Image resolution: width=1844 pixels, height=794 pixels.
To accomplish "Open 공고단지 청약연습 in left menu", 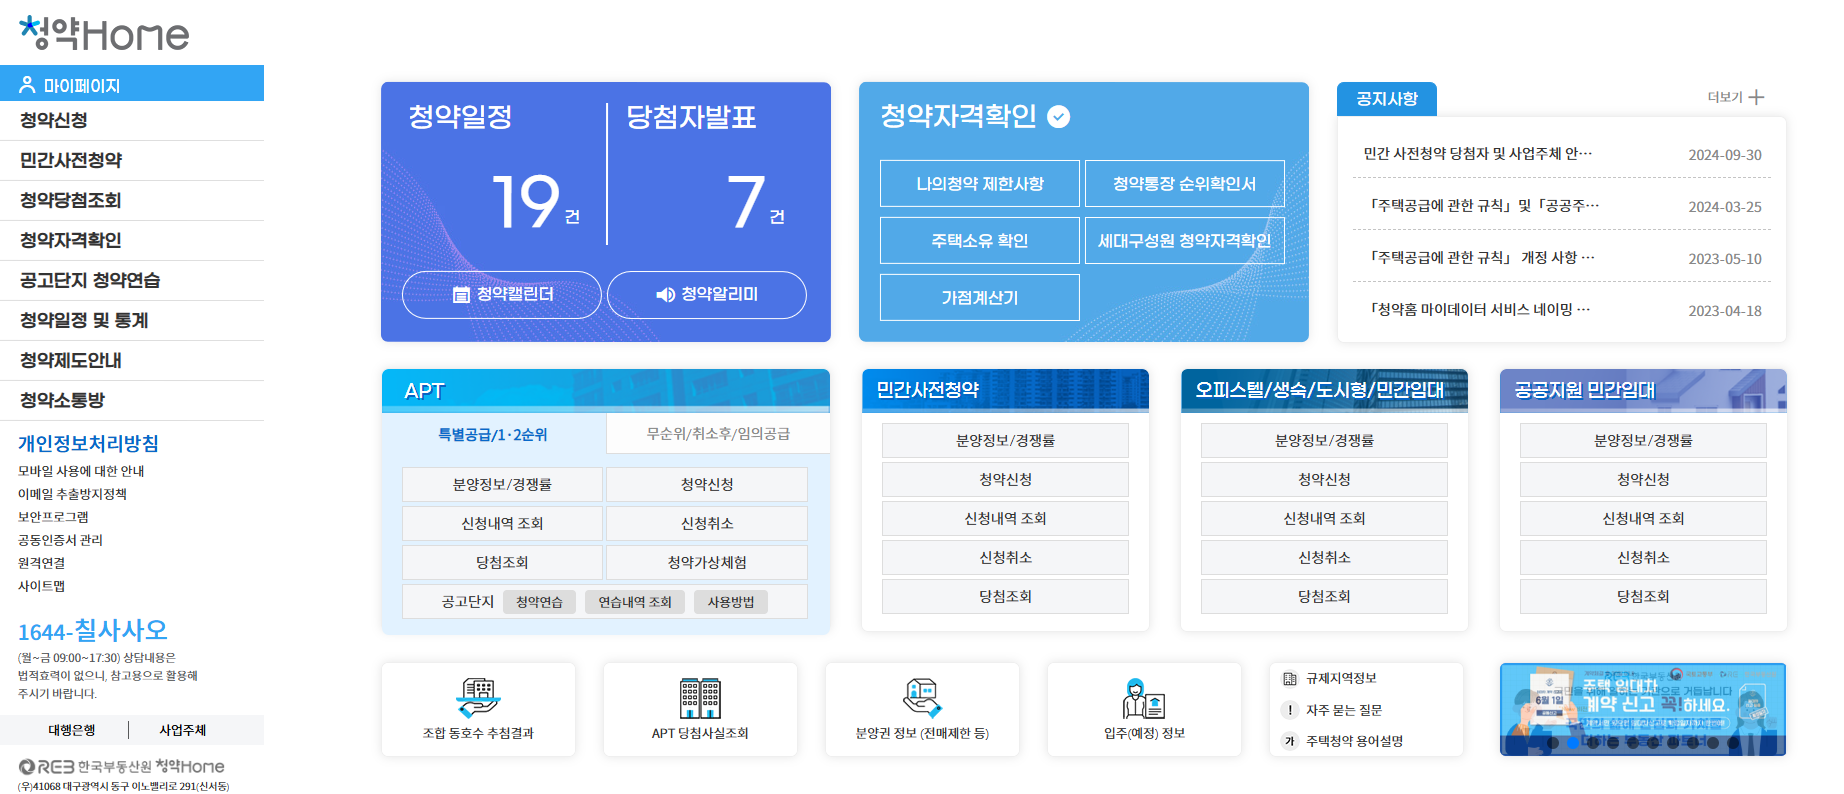I will (132, 280).
